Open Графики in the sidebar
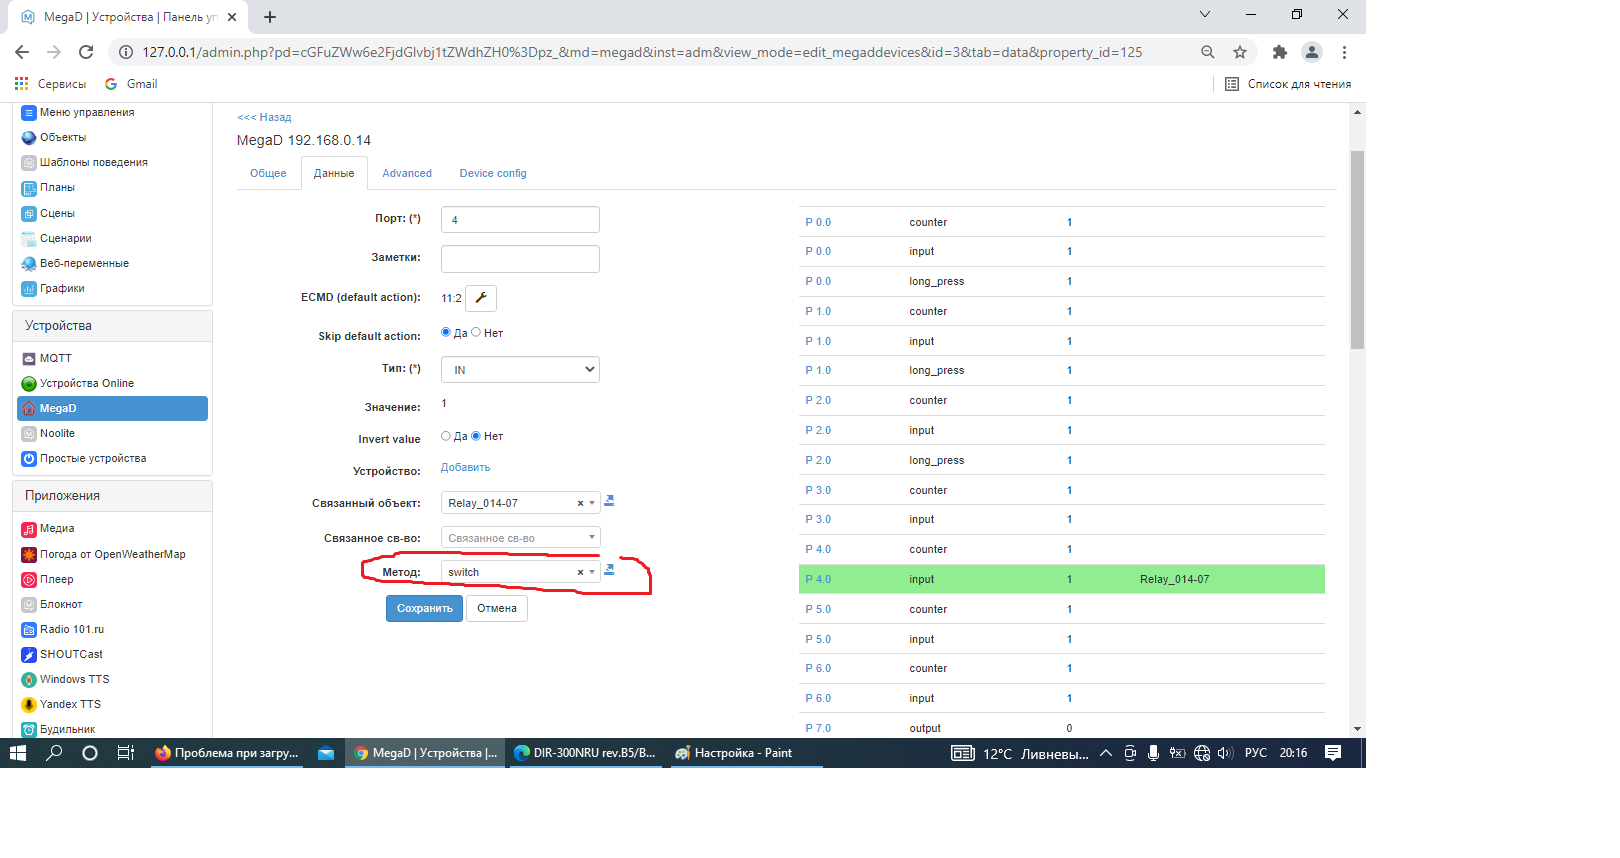1620x858 pixels. pos(62,288)
